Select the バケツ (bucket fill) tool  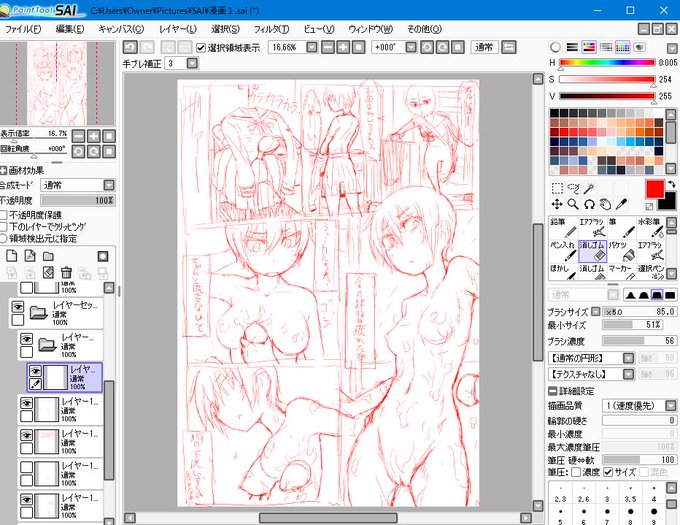pyautogui.click(x=621, y=251)
